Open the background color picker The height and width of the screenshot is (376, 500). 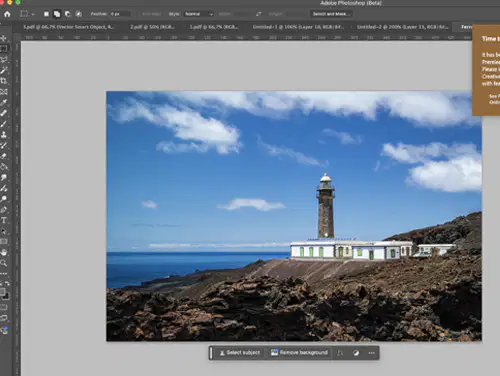tap(6, 296)
